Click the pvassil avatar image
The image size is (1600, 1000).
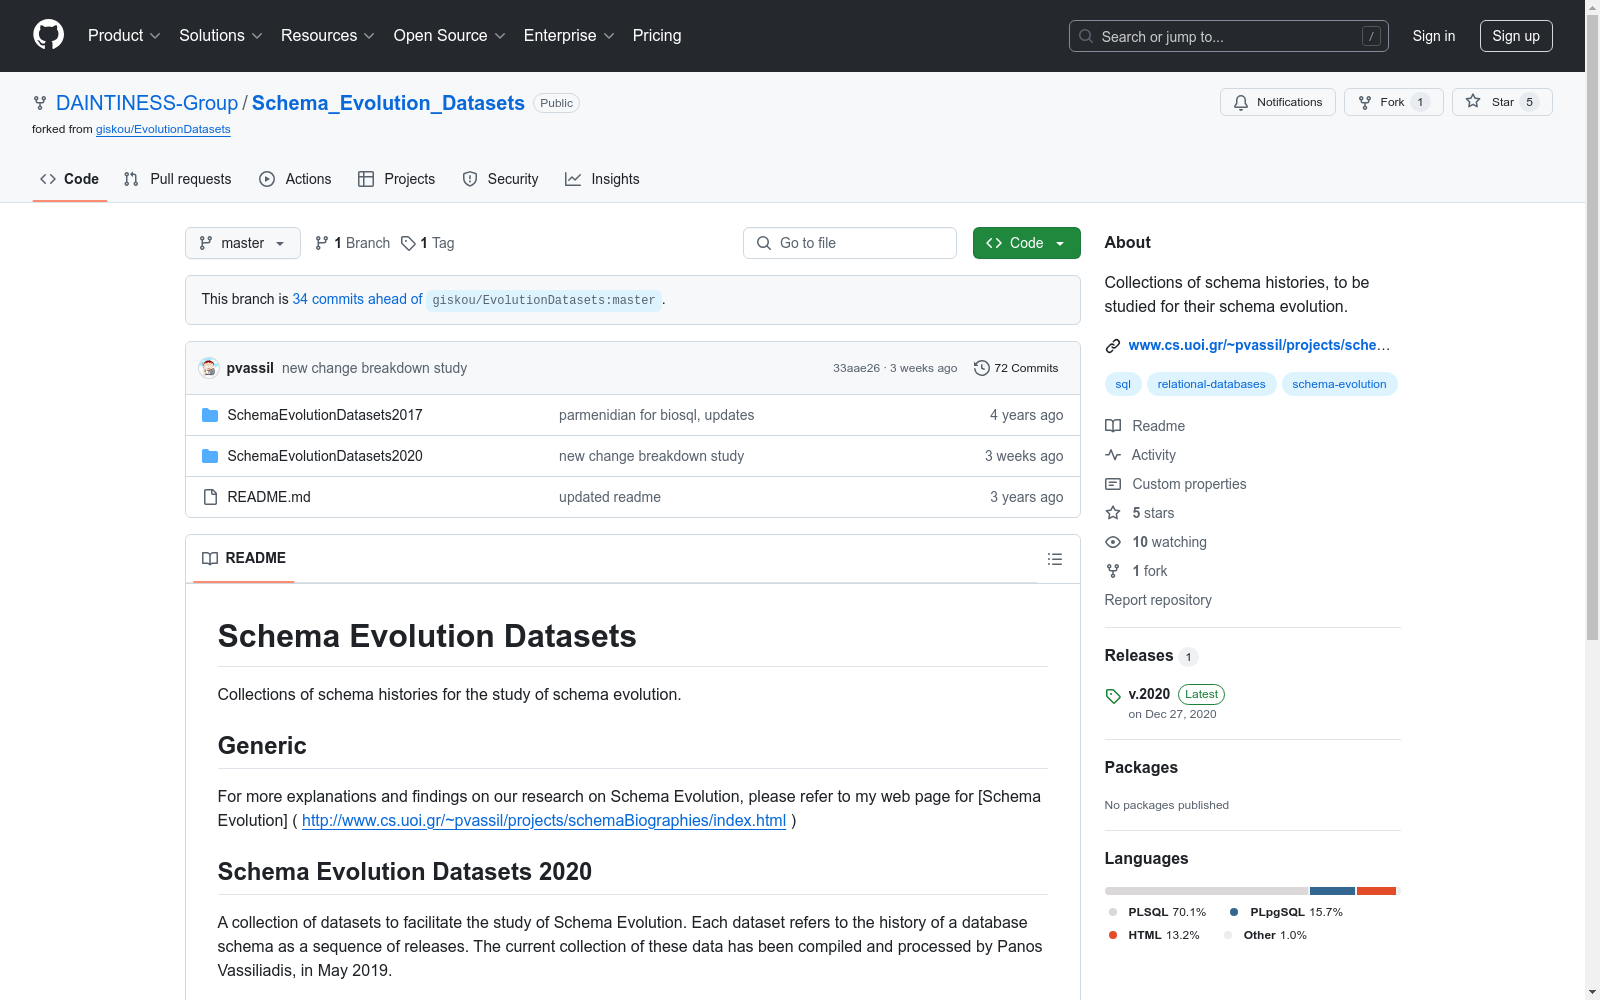point(209,368)
